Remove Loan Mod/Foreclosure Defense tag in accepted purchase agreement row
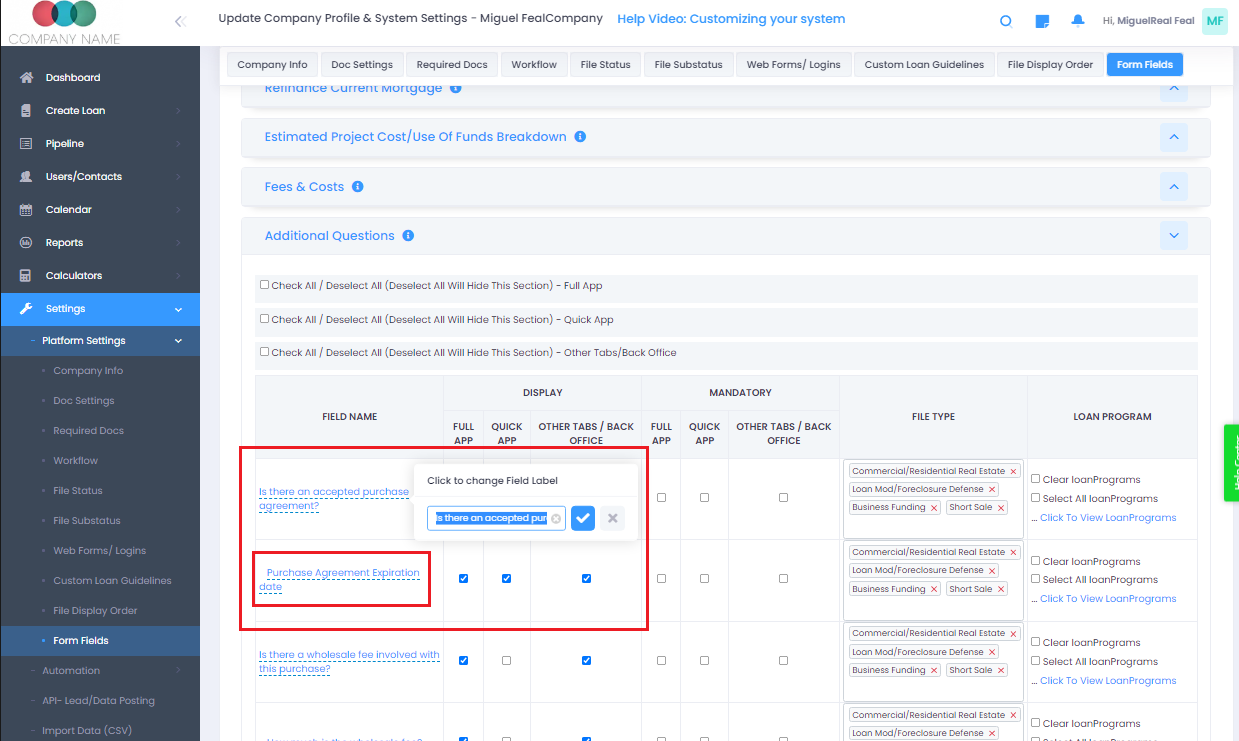Viewport: 1239px width, 741px height. [x=992, y=489]
